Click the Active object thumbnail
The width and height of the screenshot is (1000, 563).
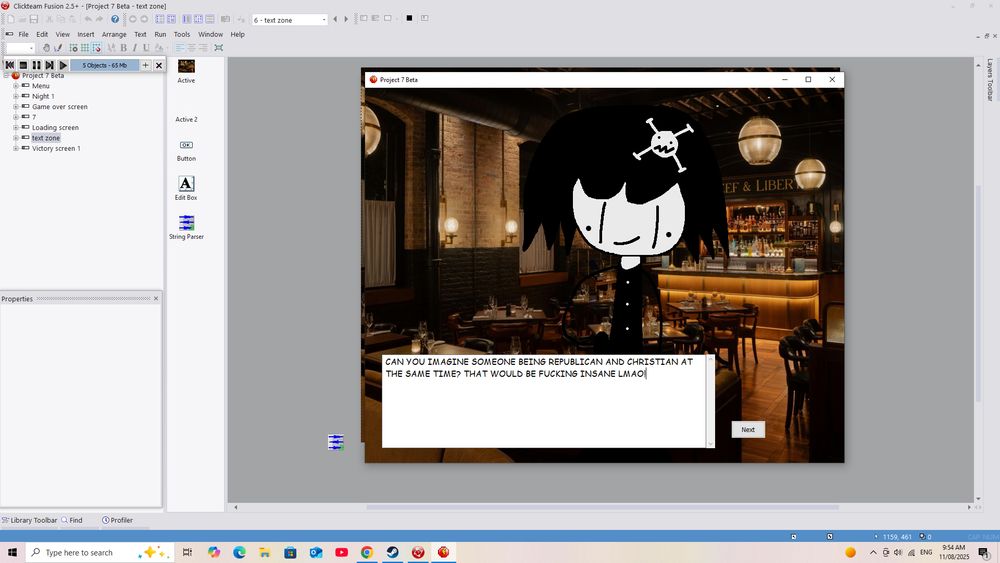point(186,66)
